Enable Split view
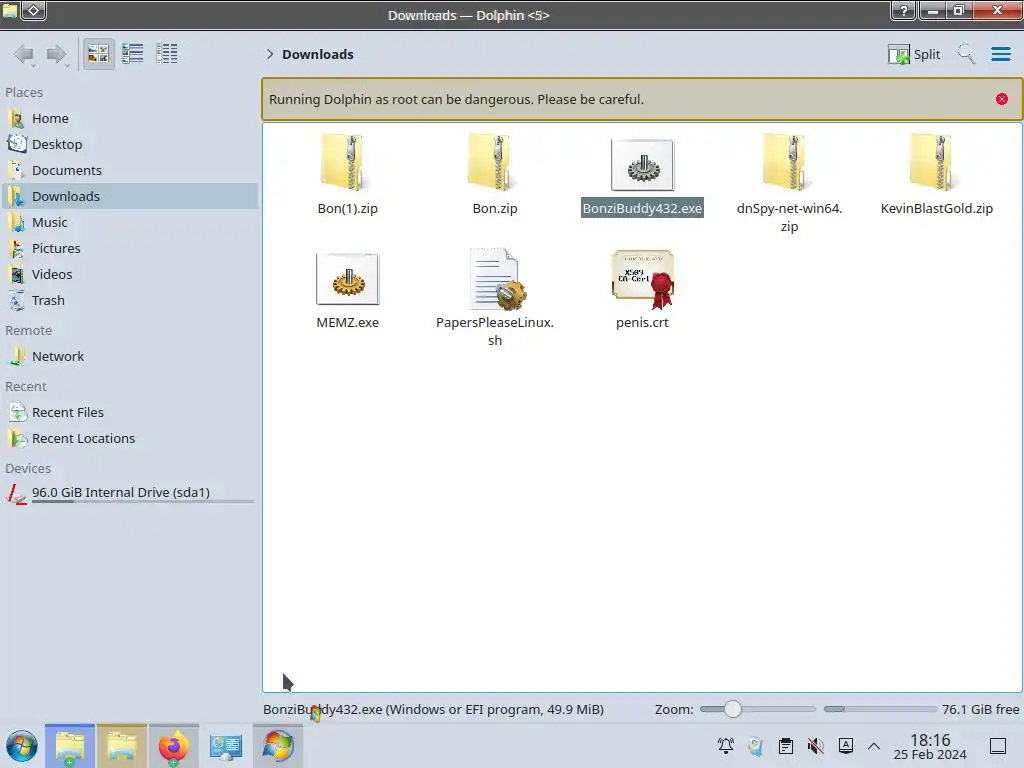This screenshot has width=1024, height=768. coord(914,54)
